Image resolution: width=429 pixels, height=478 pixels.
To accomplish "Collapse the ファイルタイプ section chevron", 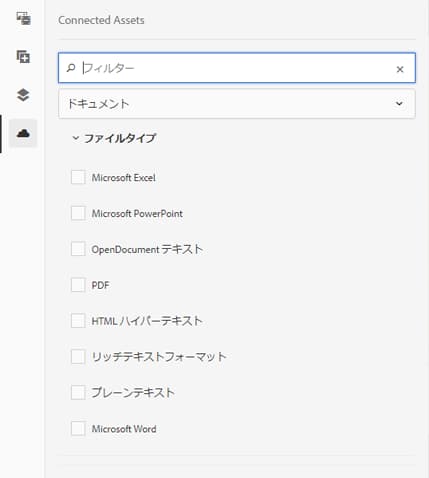I will pyautogui.click(x=76, y=138).
